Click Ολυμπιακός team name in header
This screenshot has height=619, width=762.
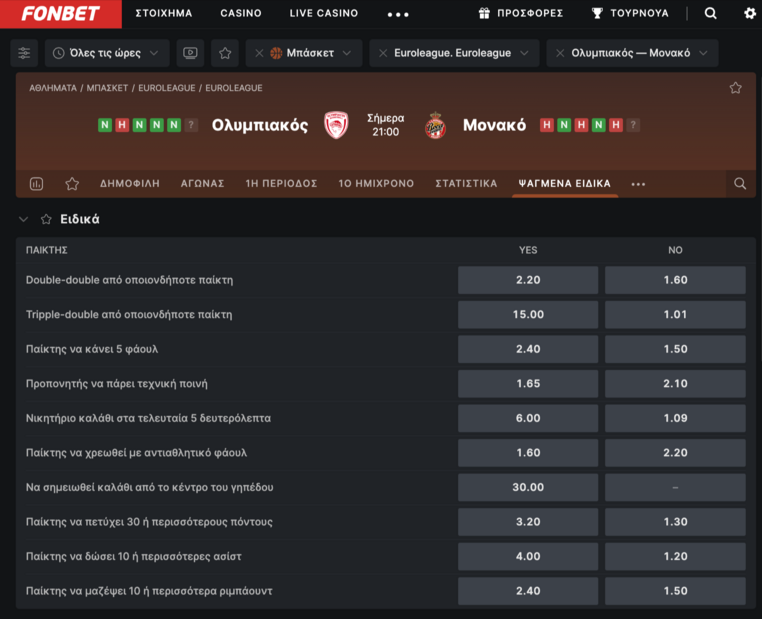pyautogui.click(x=260, y=125)
